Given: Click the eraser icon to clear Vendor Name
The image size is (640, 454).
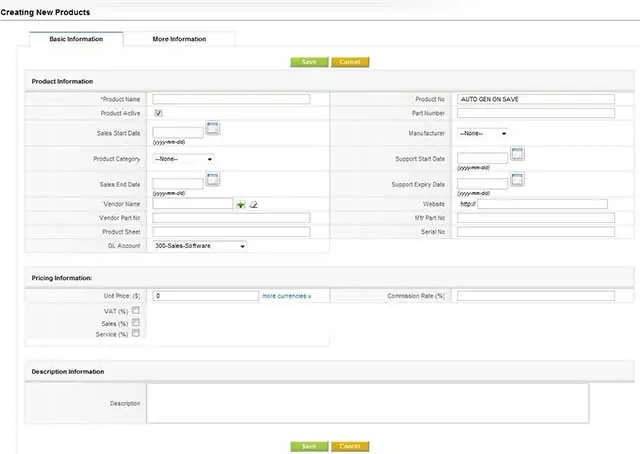Looking at the screenshot, I should pos(253,205).
